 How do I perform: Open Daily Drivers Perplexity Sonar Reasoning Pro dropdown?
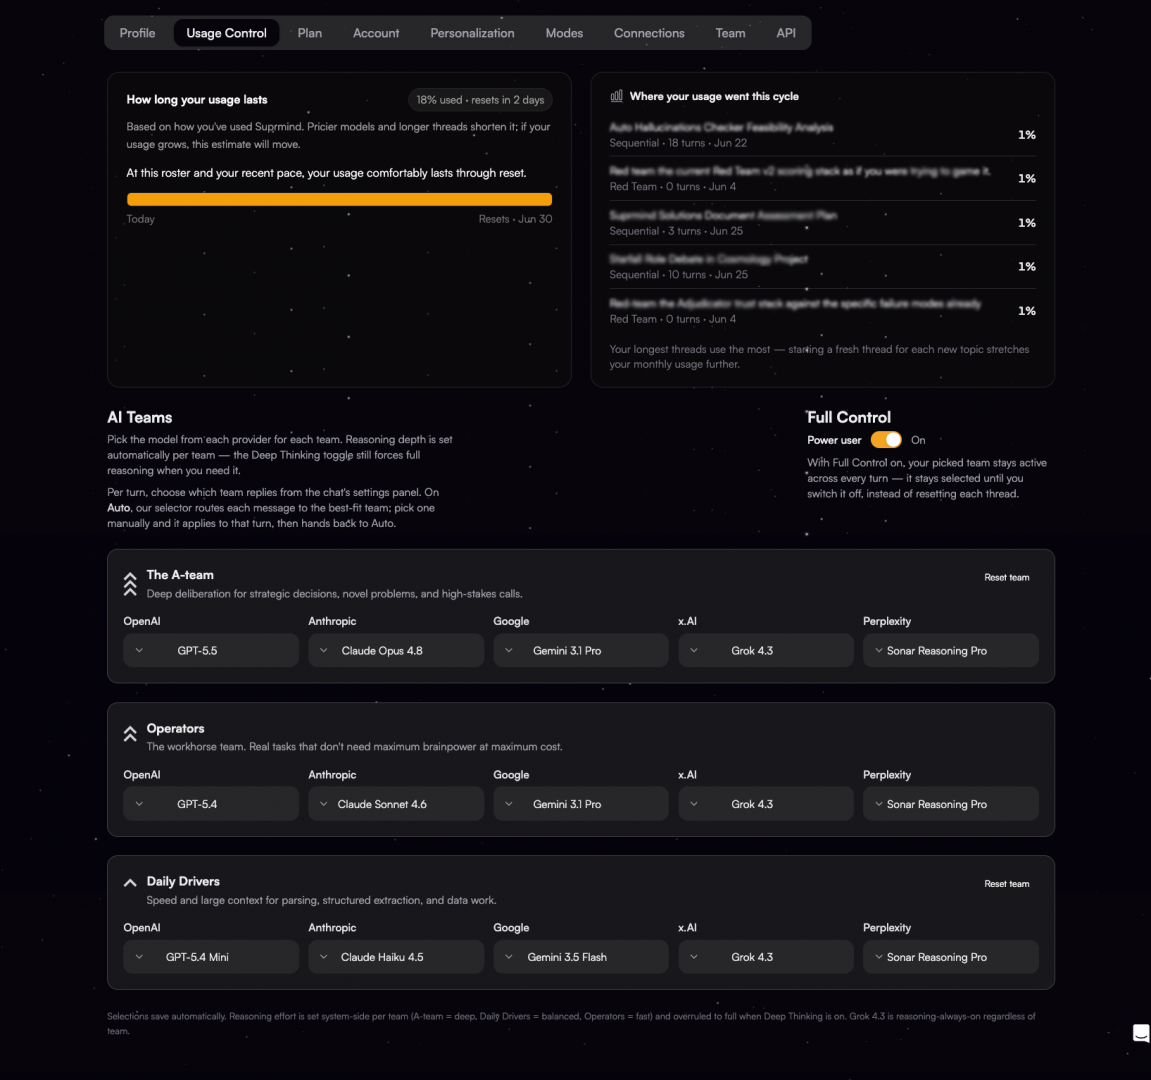pyautogui.click(x=951, y=957)
